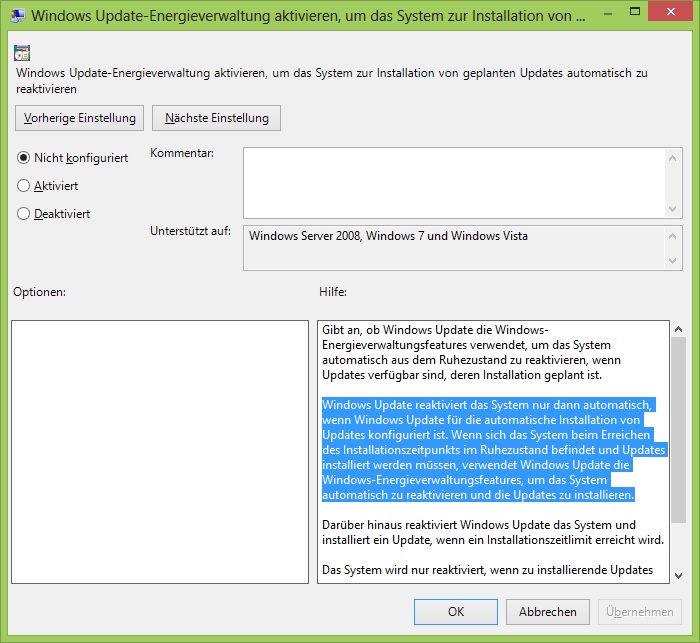
Task: Click the policy setting icon below title bar
Action: 22,53
